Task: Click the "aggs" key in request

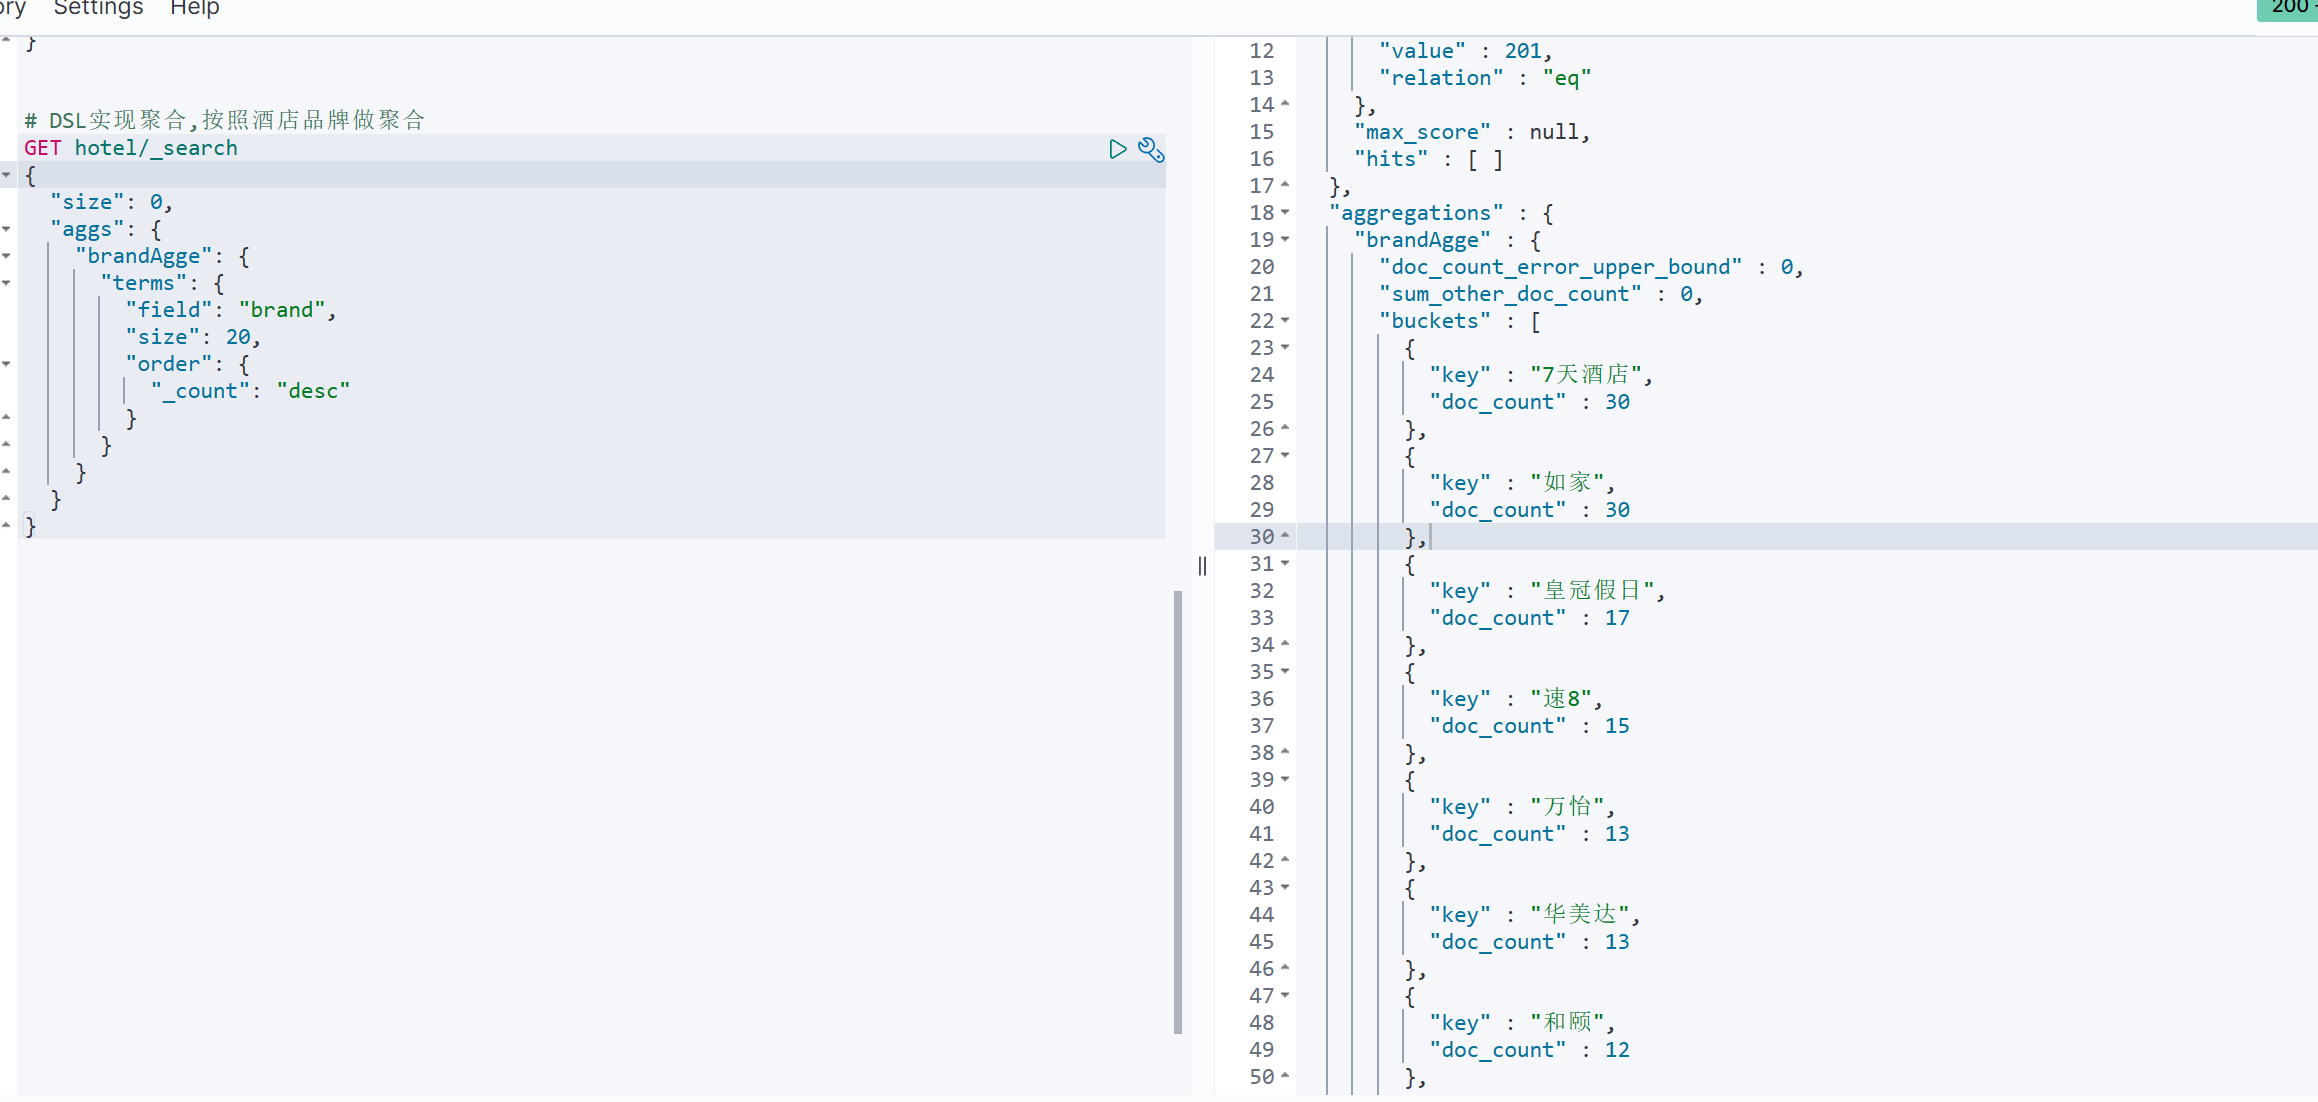Action: 87,229
